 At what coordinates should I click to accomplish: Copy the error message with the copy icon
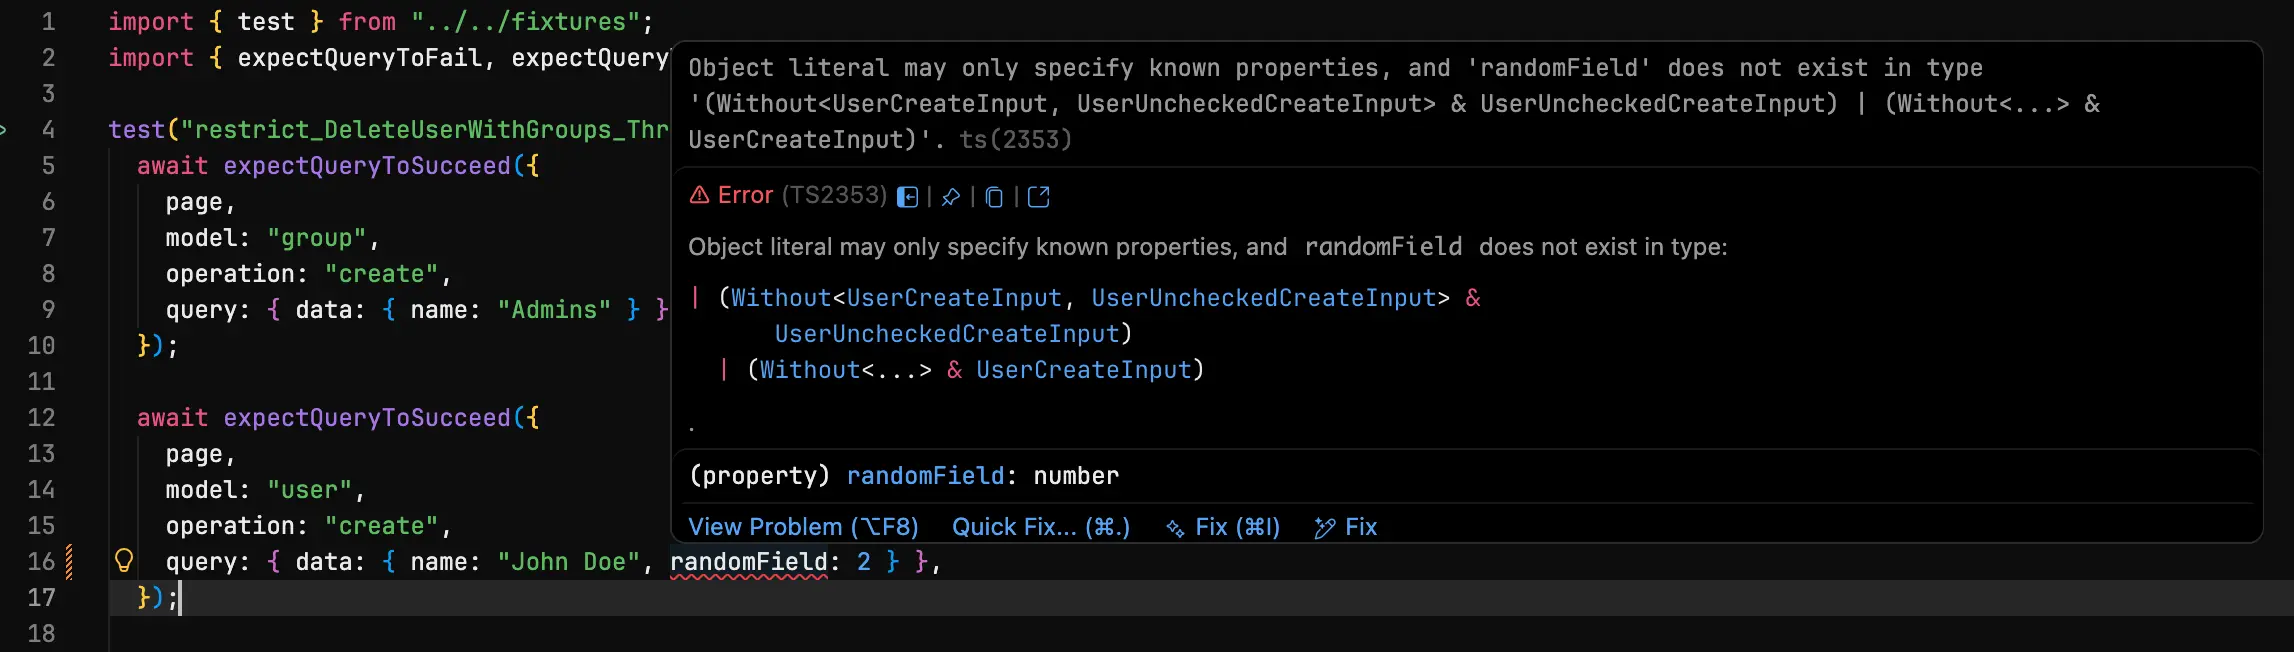click(x=994, y=197)
